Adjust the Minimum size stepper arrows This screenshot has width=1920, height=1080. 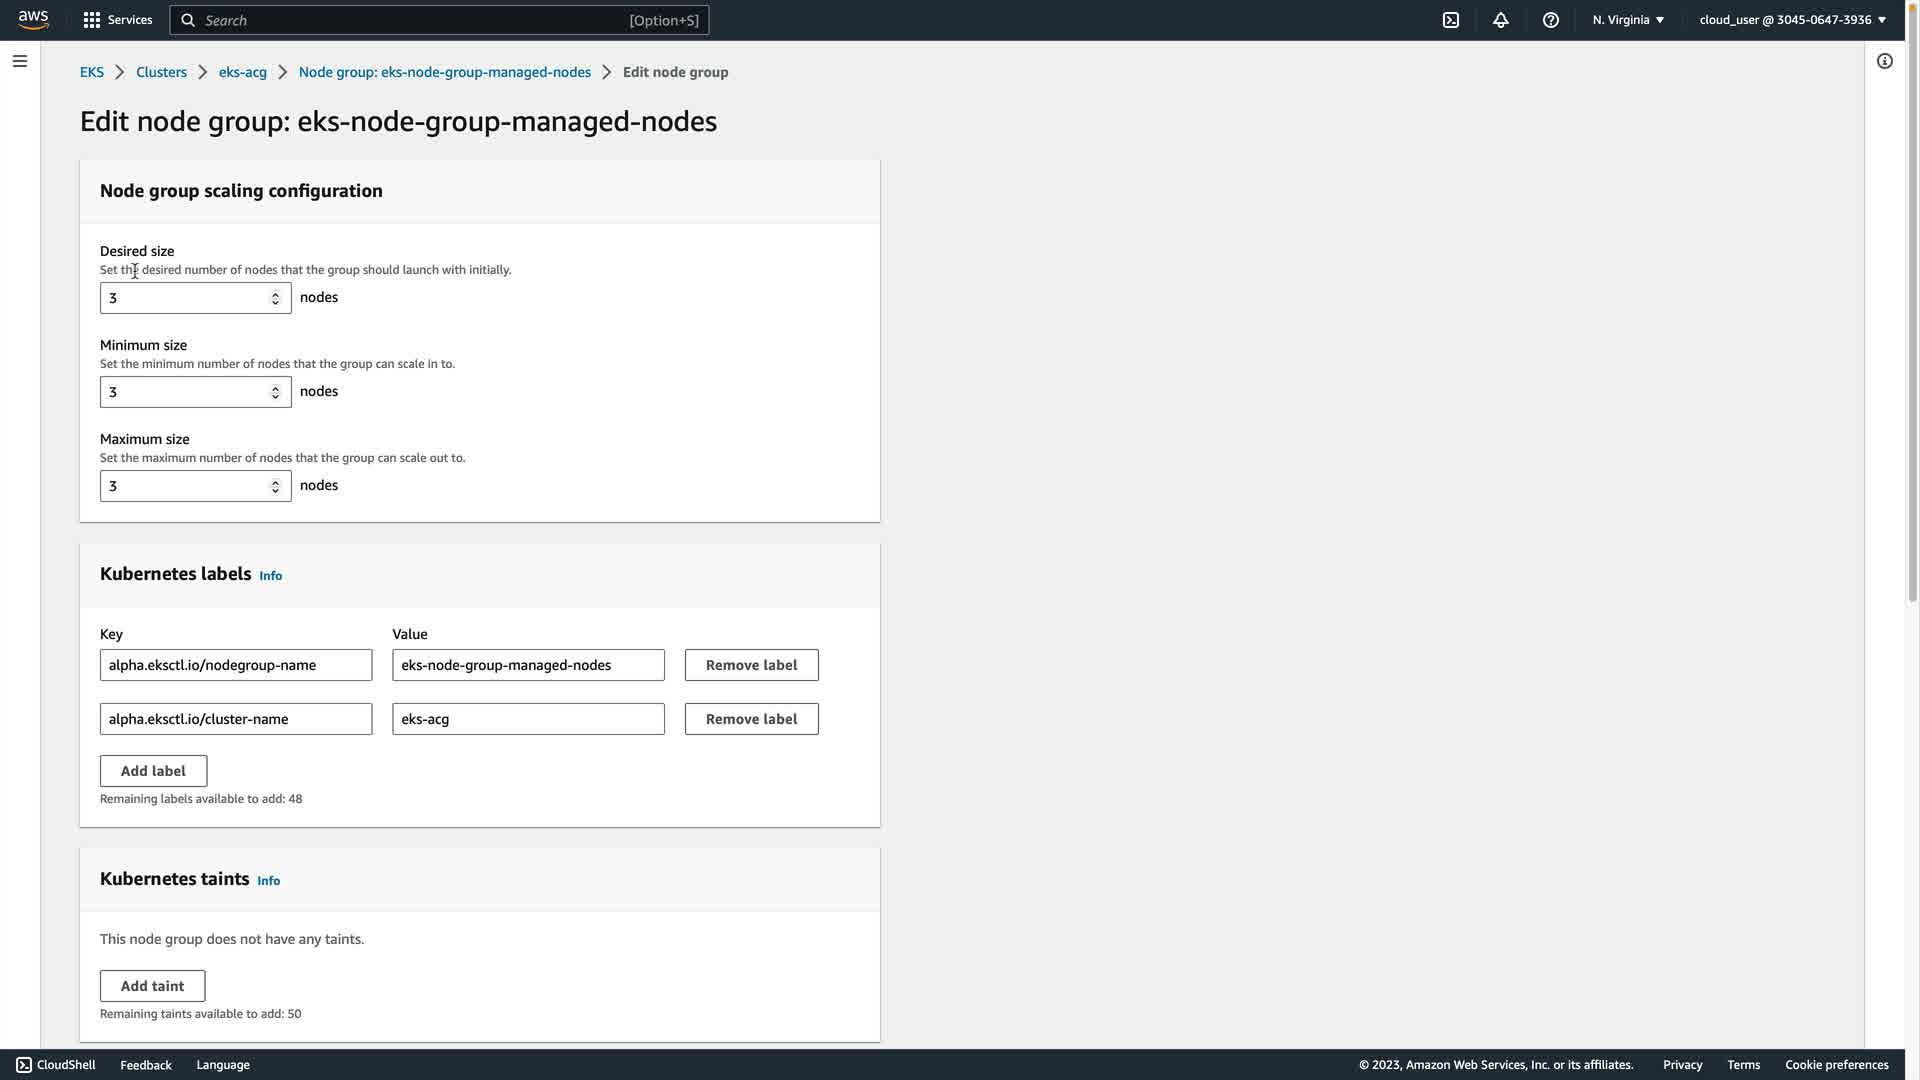click(275, 392)
